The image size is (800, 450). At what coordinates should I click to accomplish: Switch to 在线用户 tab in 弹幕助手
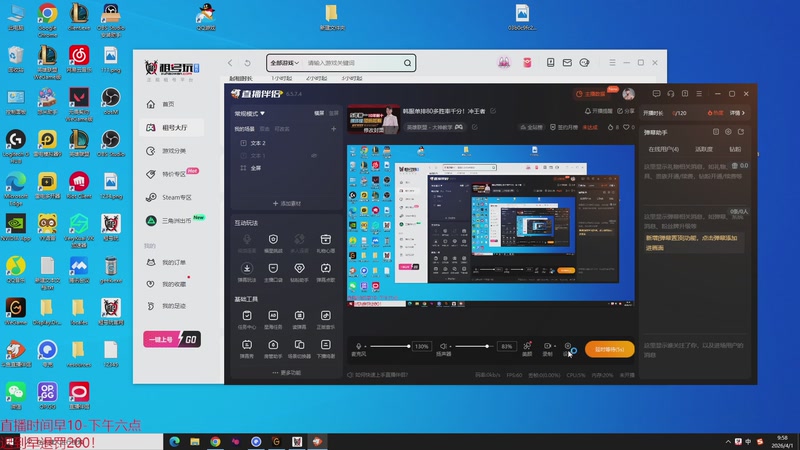pyautogui.click(x=663, y=149)
